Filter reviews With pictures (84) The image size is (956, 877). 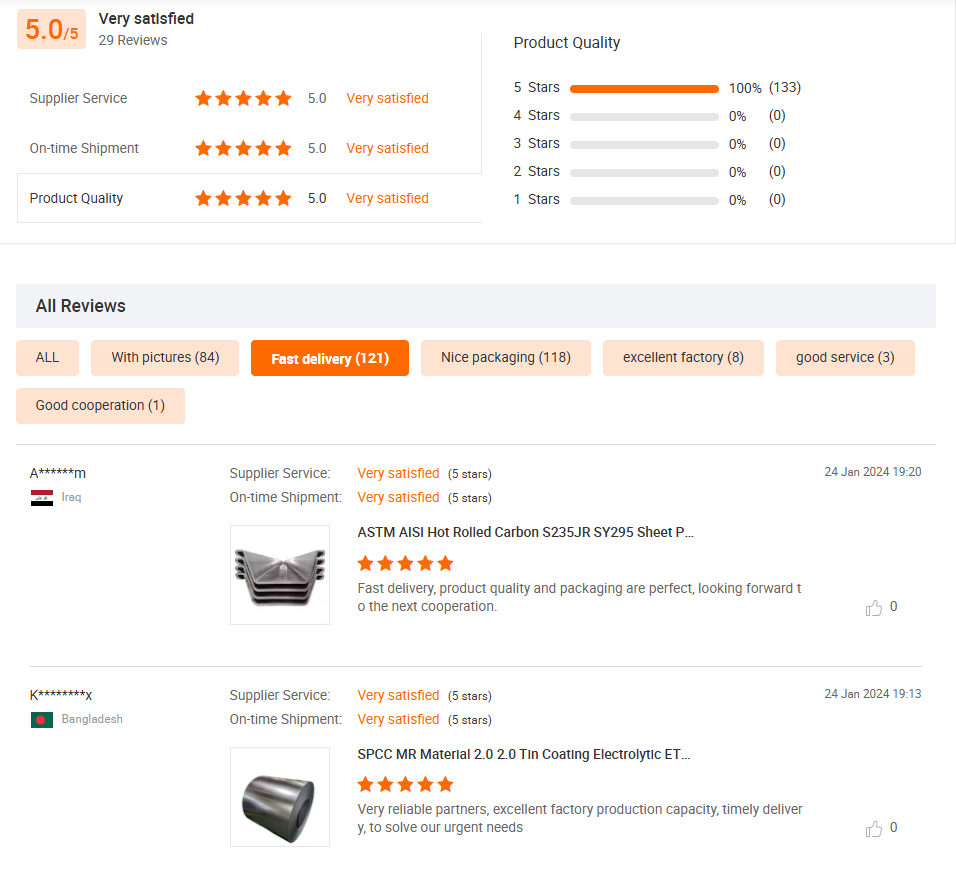click(x=165, y=358)
